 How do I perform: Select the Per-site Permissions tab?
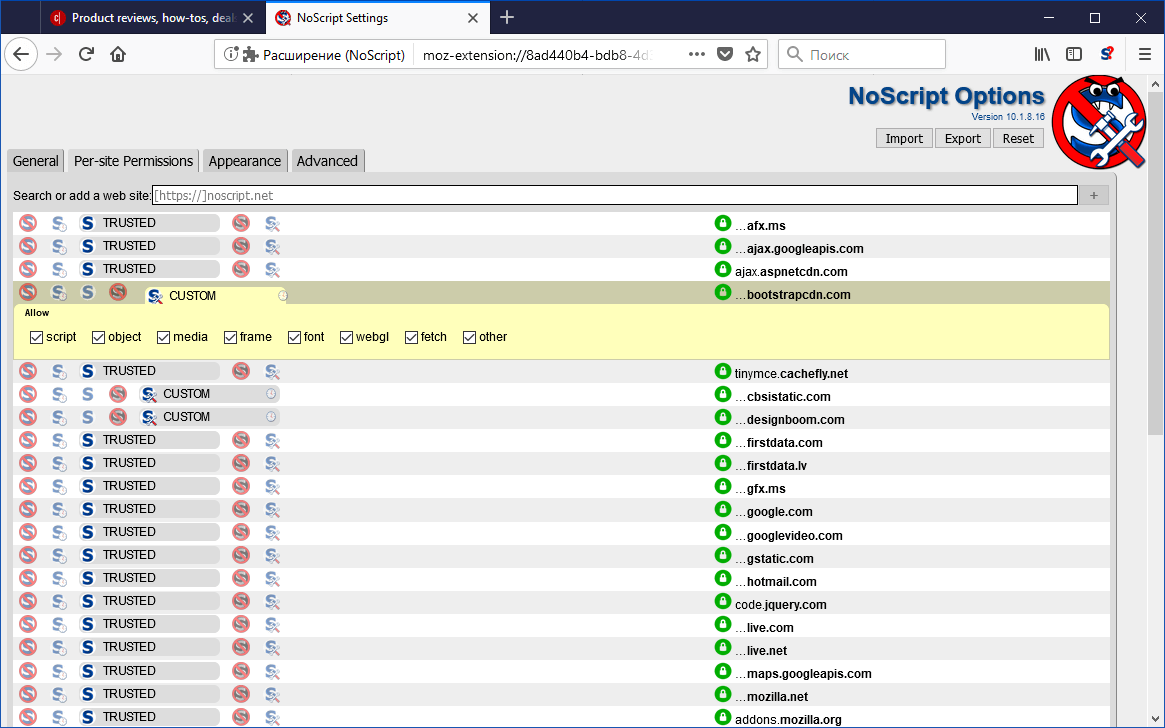(133, 161)
